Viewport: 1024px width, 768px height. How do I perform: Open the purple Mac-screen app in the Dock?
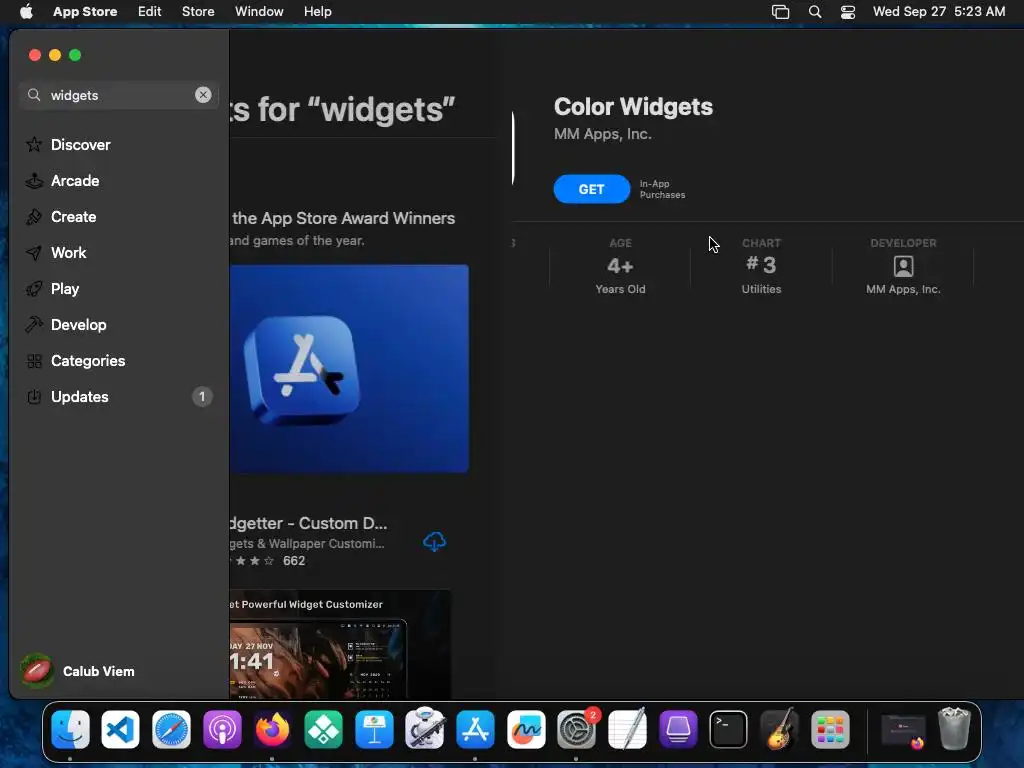(x=678, y=729)
